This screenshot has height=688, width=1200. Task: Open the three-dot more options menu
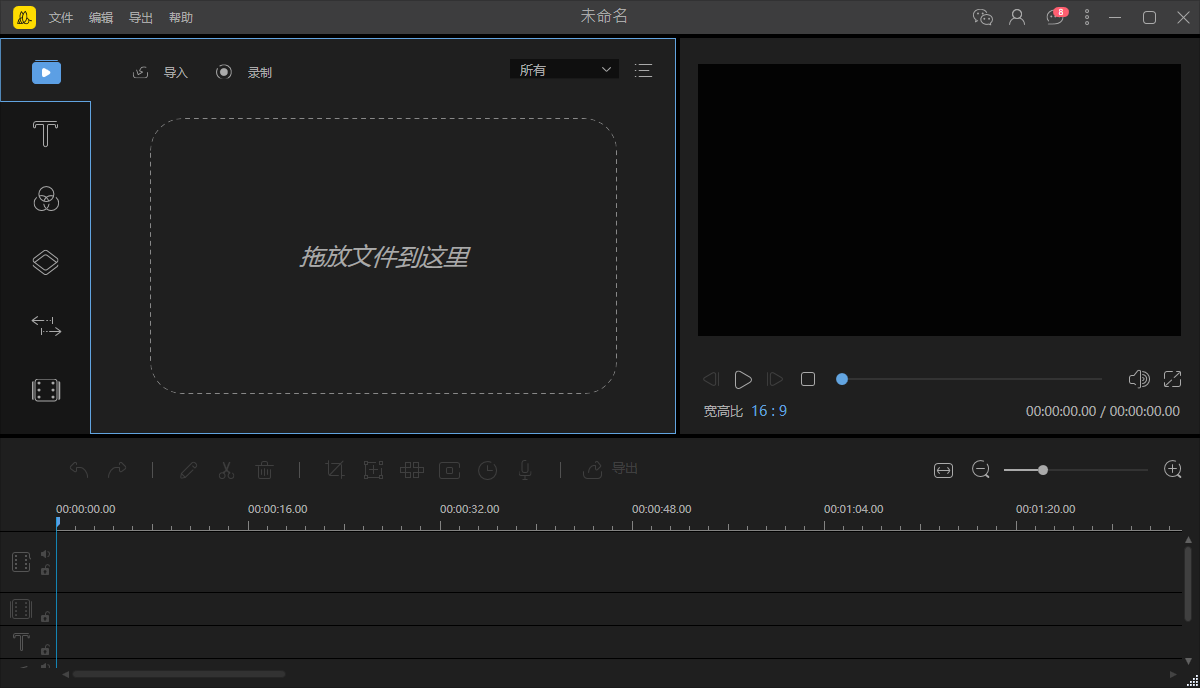click(1088, 17)
